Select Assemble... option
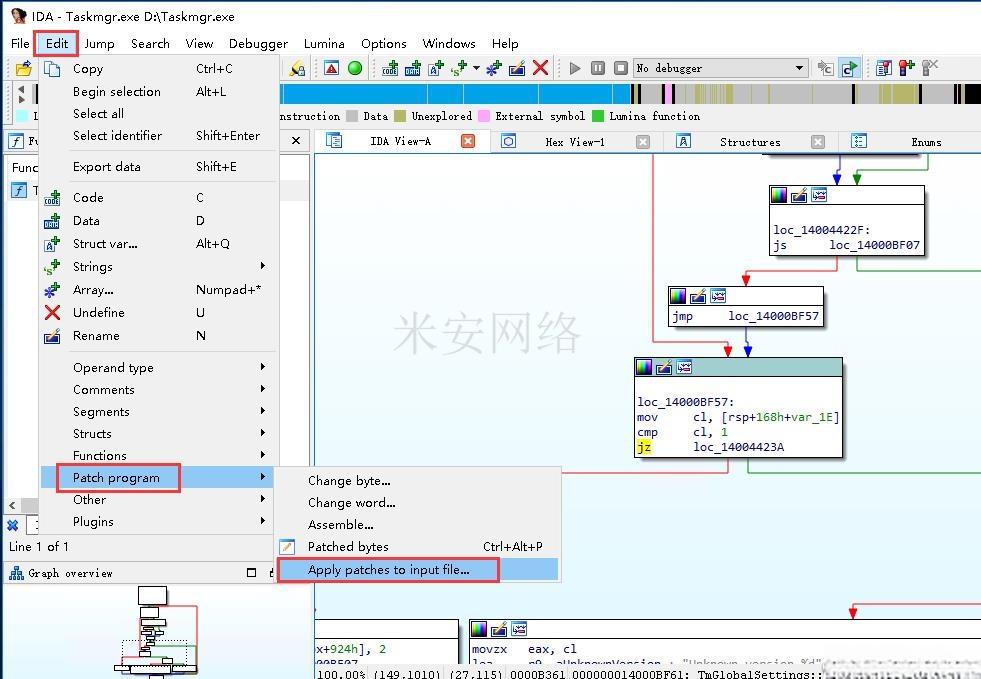This screenshot has width=981, height=679. 417,524
